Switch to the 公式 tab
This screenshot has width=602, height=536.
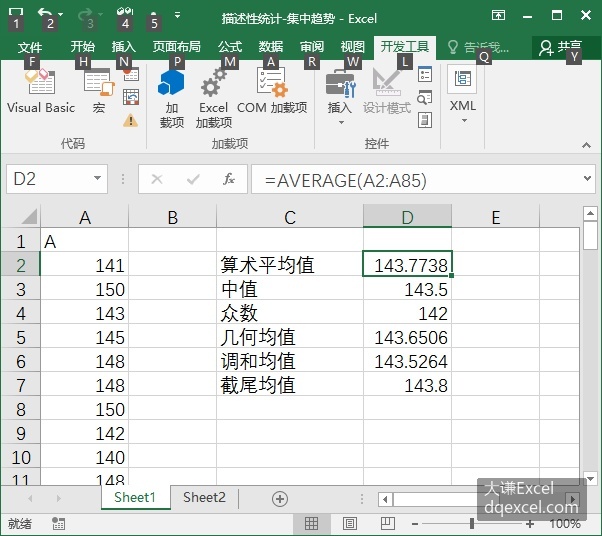[x=230, y=47]
